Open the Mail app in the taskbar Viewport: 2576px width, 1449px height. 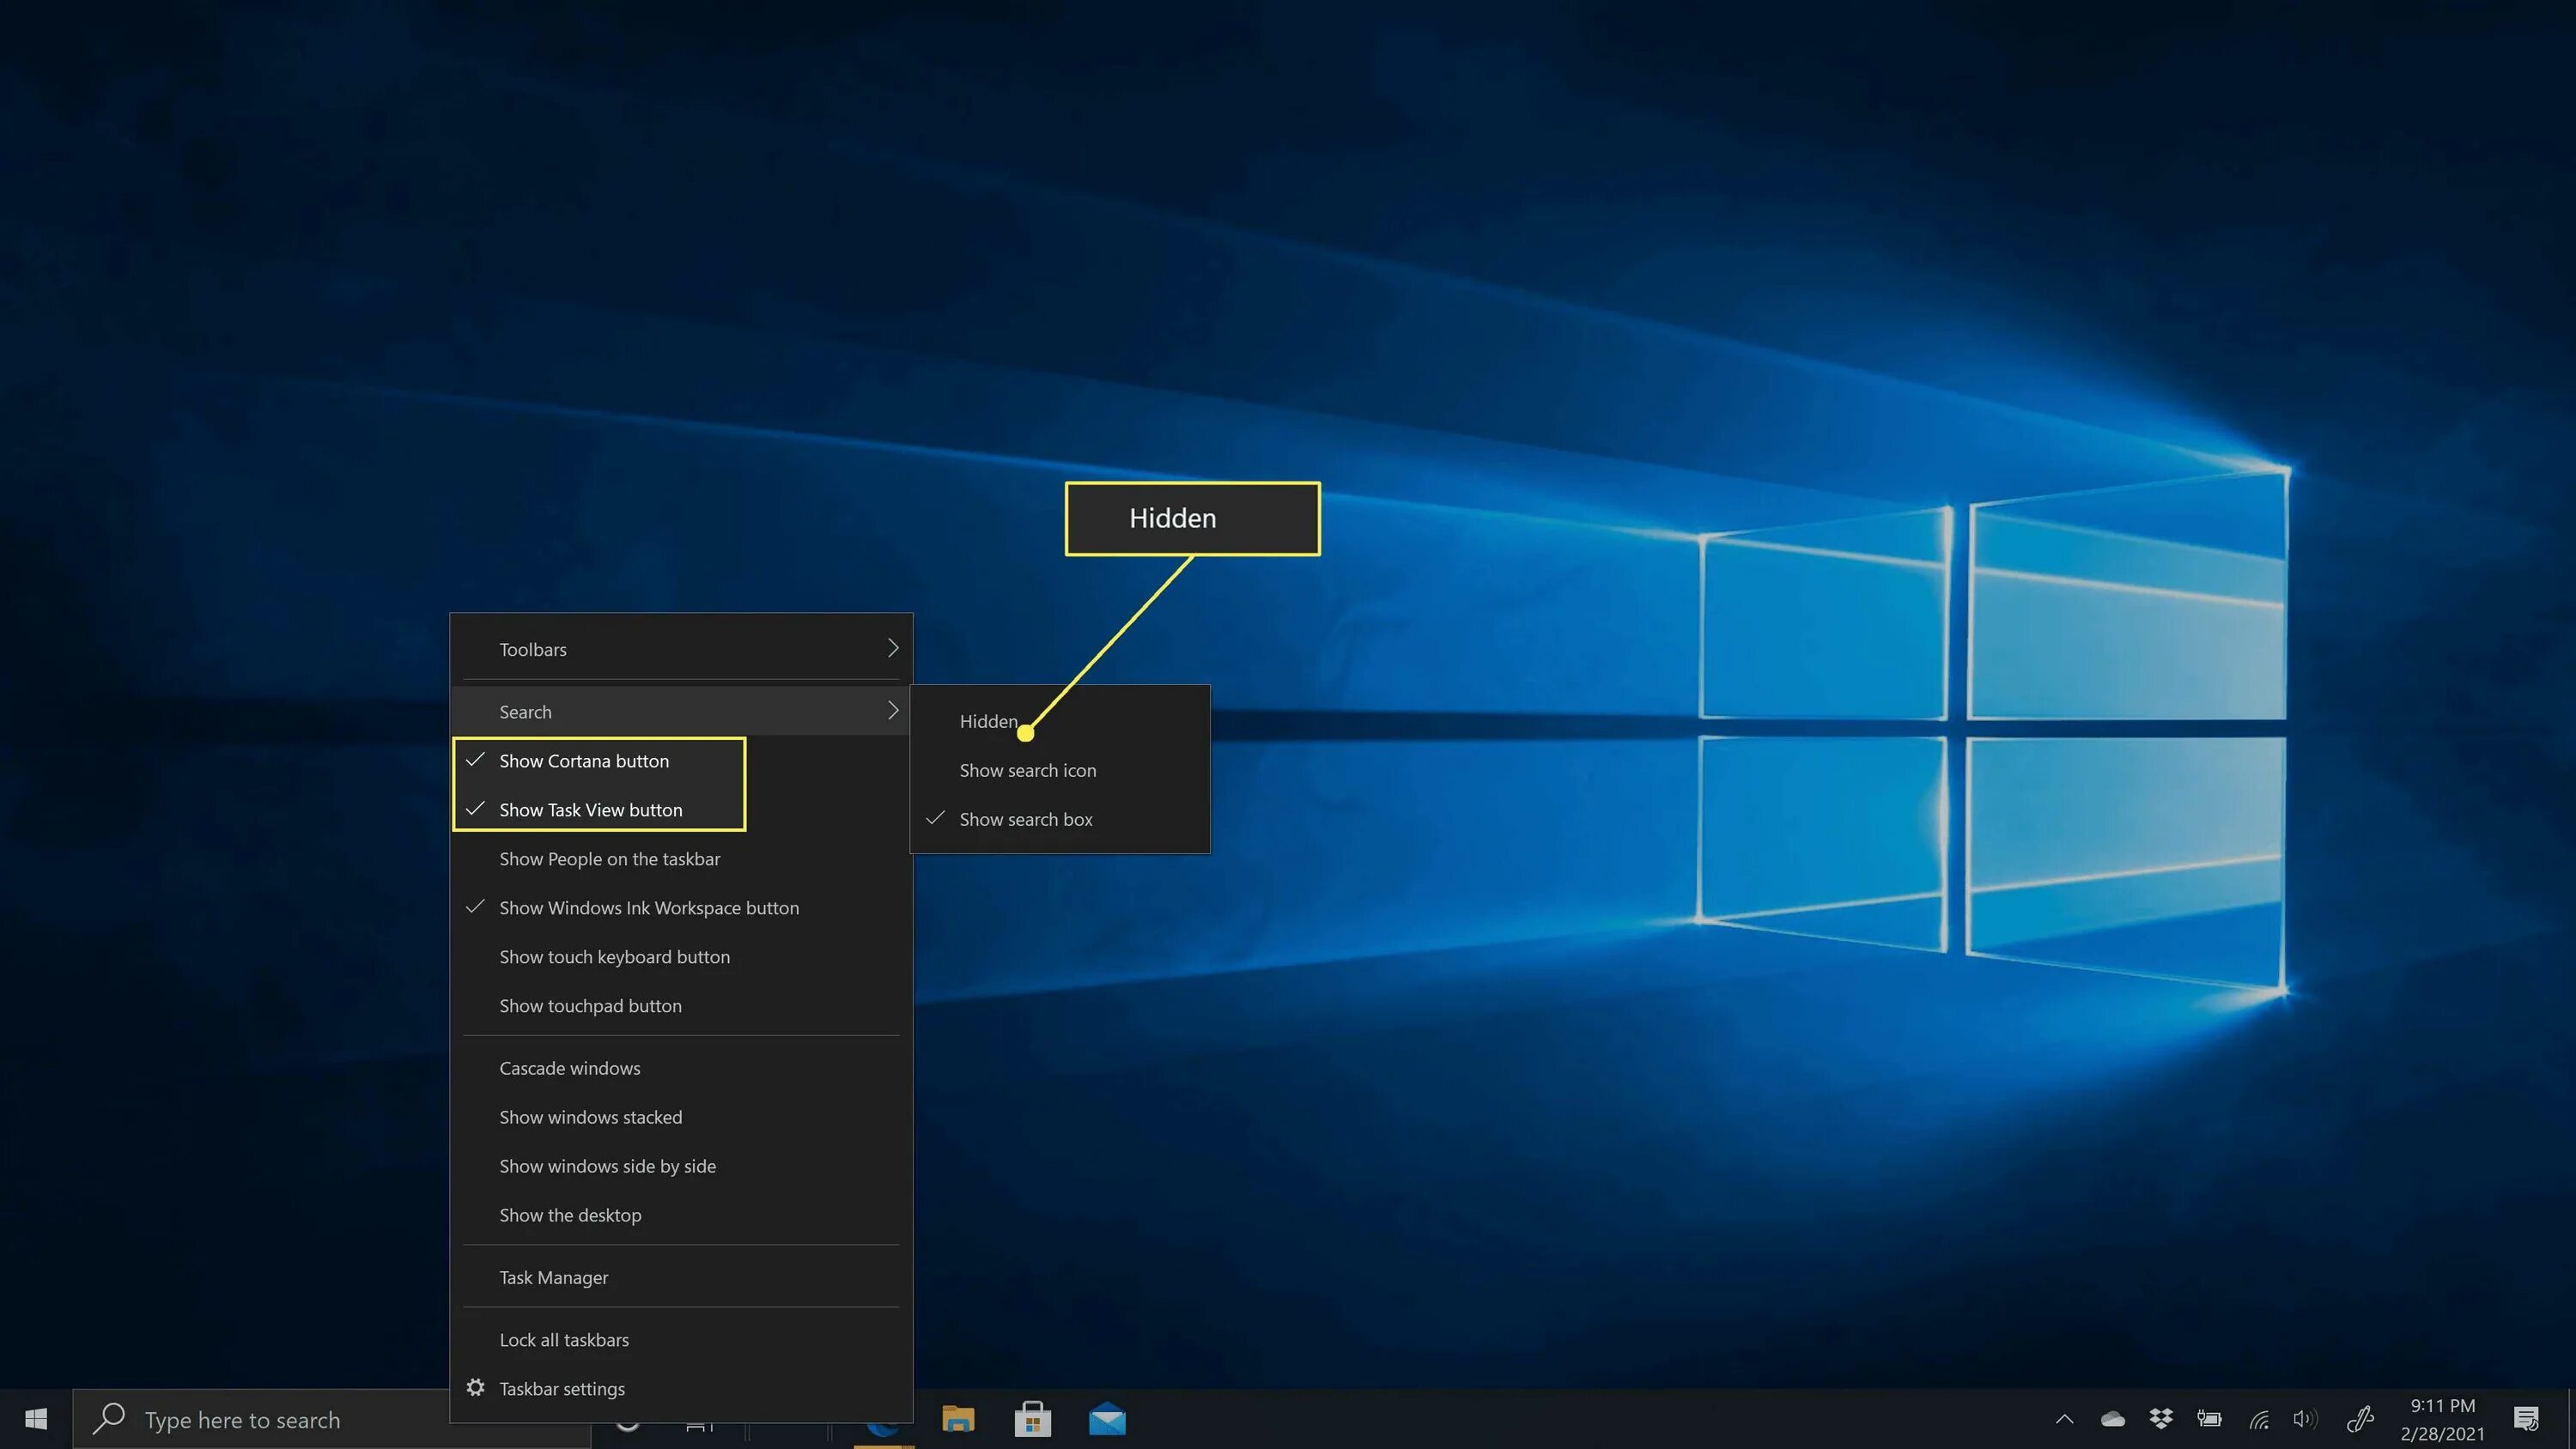click(x=1107, y=1419)
